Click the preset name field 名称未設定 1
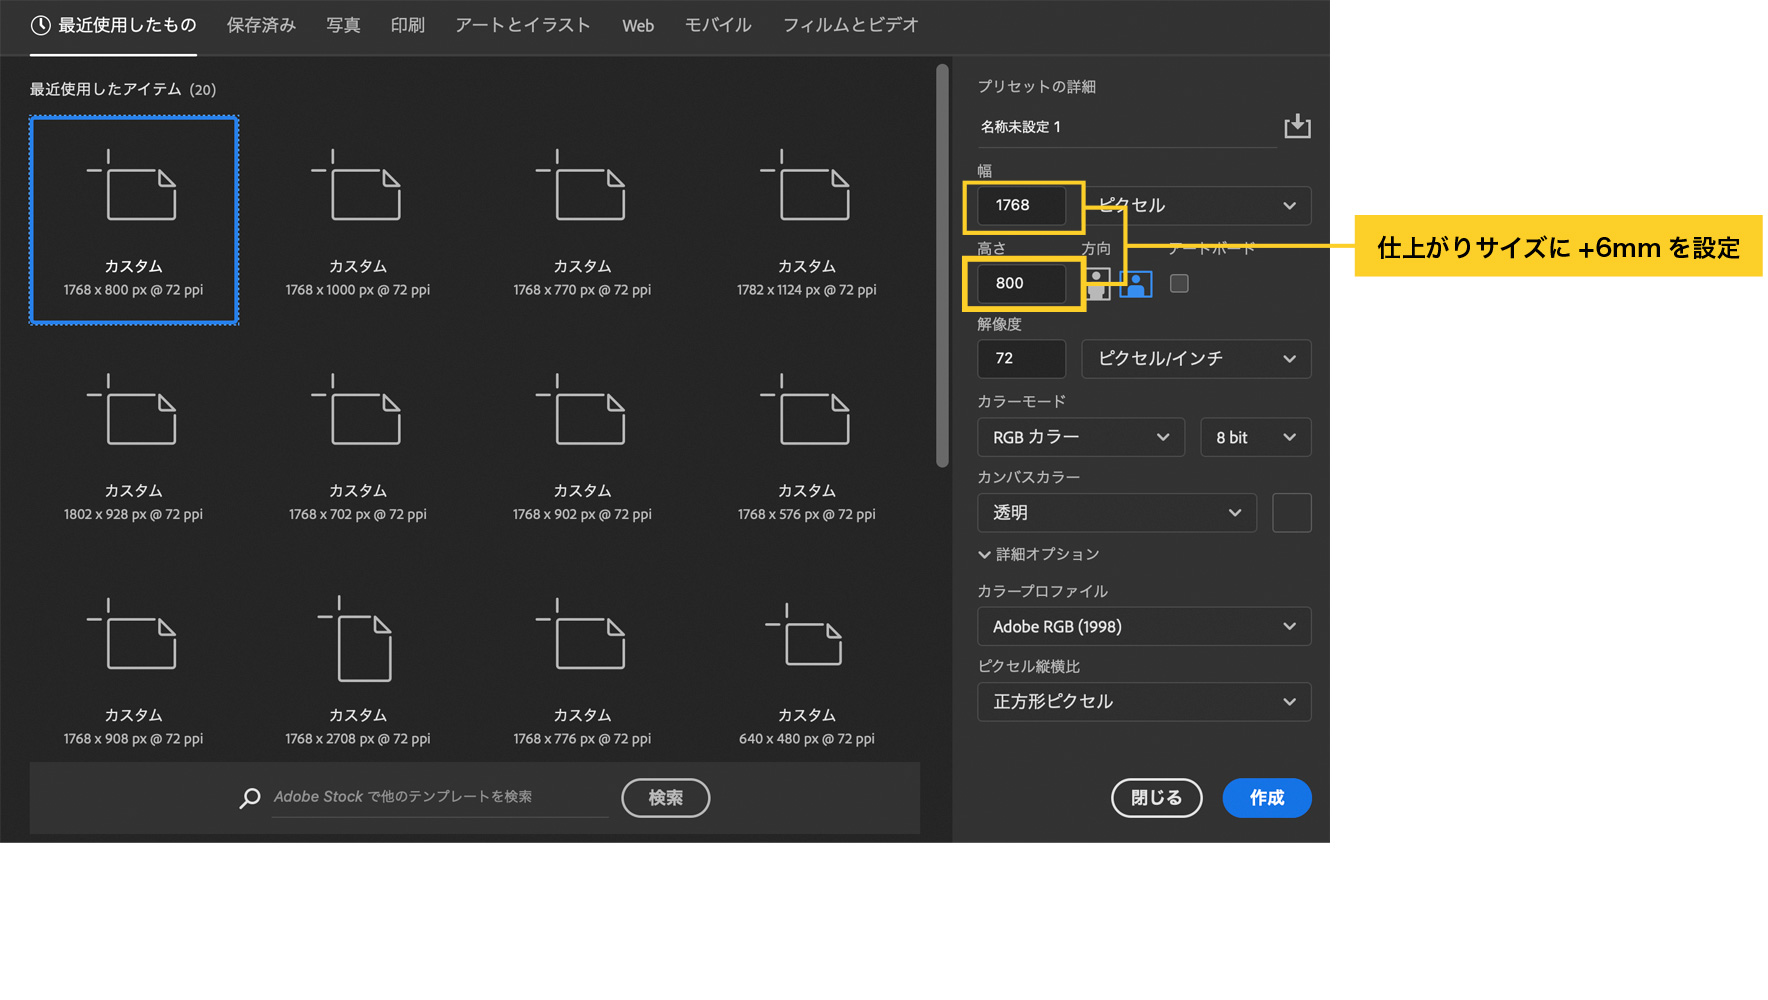 point(1127,127)
